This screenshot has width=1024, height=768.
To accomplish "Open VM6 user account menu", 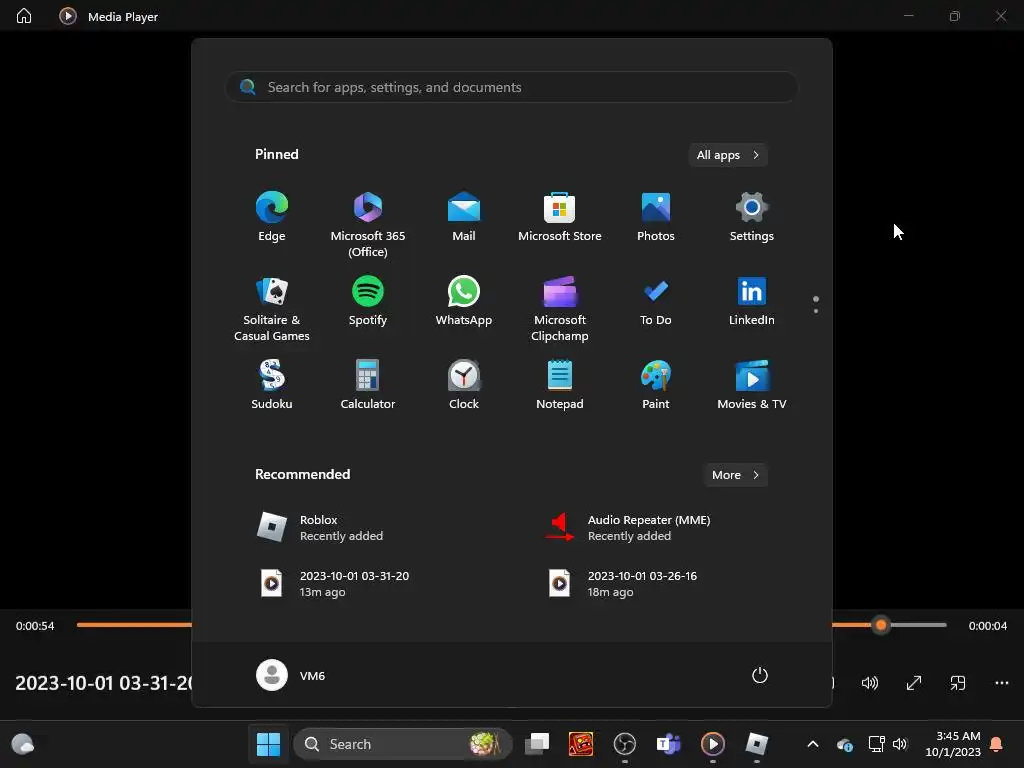I will point(291,675).
